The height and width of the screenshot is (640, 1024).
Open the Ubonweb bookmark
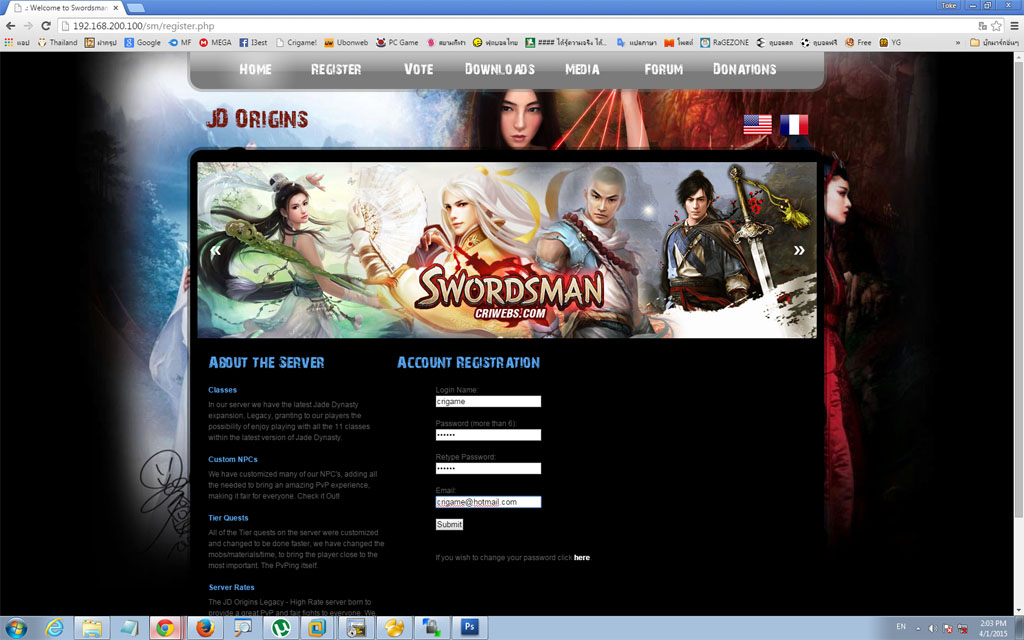[347, 42]
